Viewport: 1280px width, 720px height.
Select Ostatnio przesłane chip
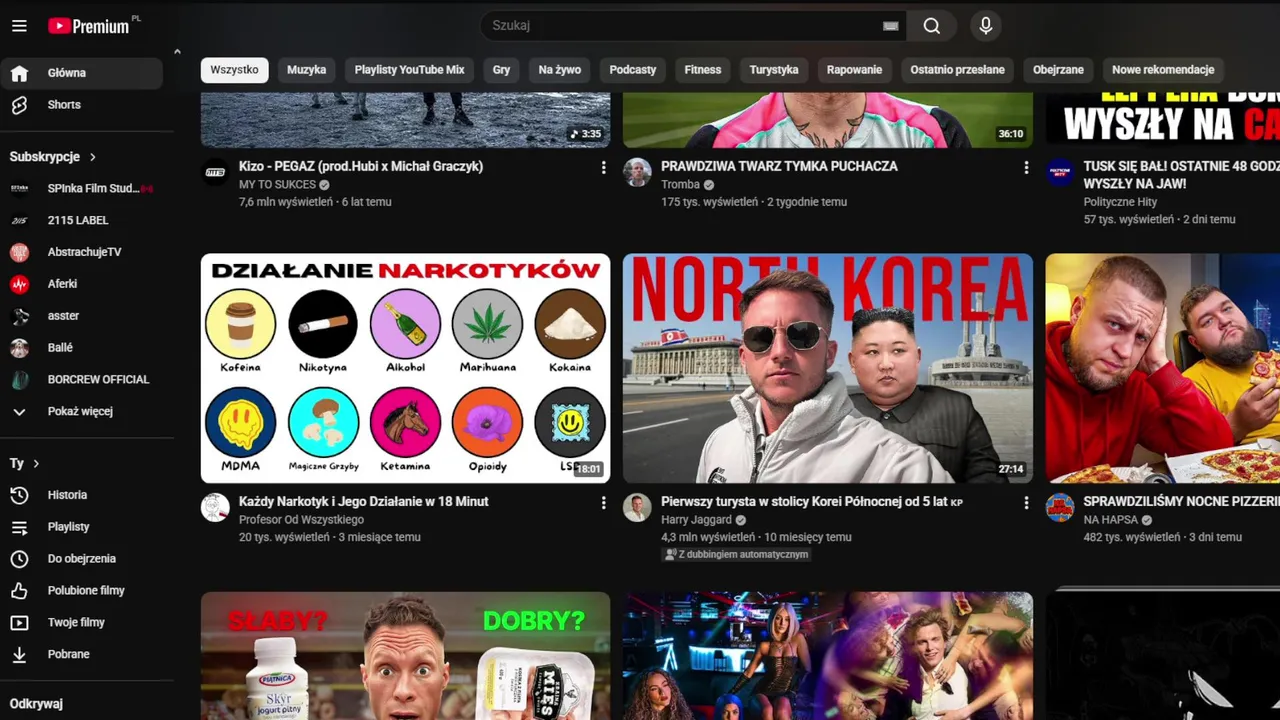click(957, 70)
